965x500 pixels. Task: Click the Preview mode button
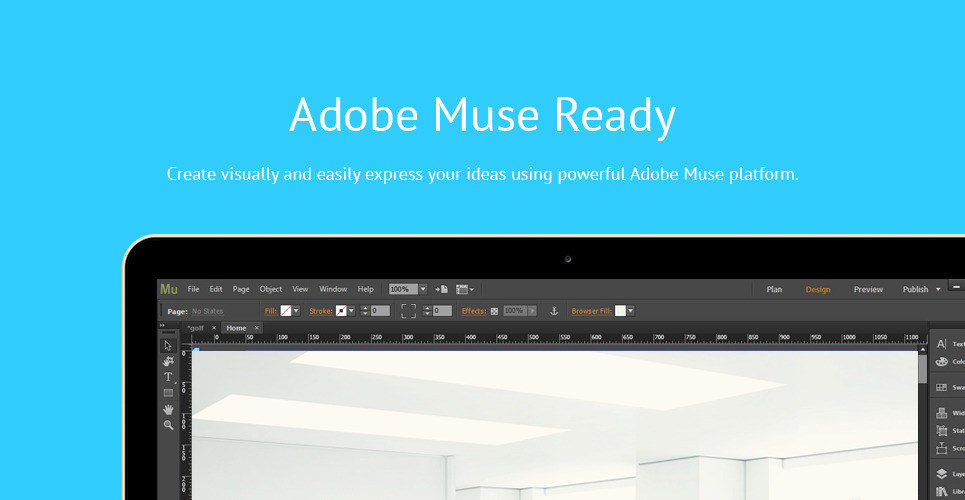pos(868,289)
